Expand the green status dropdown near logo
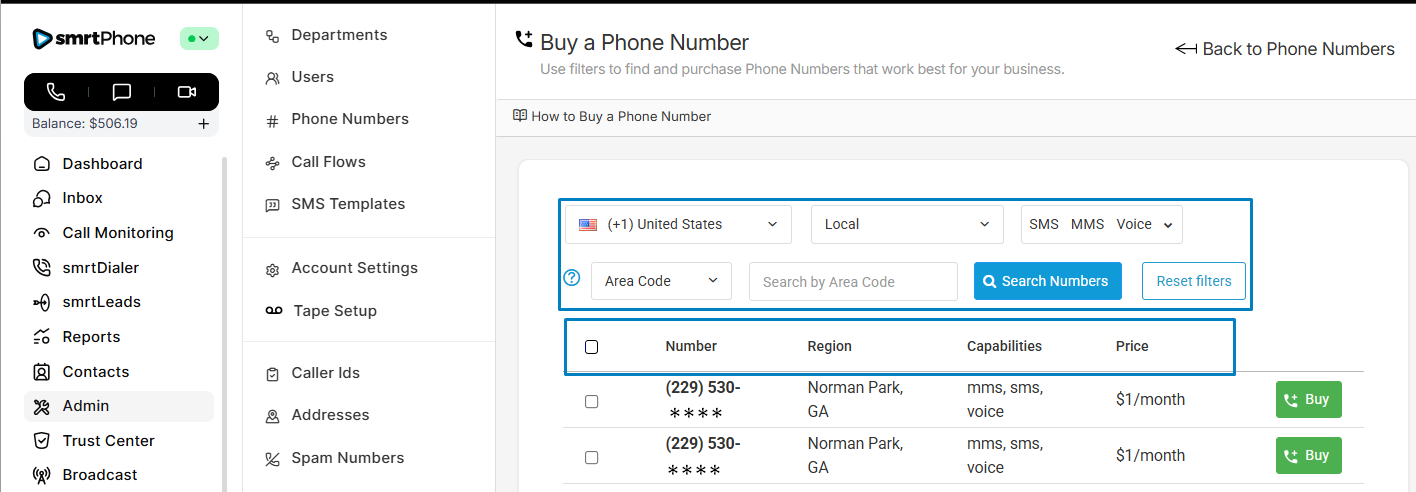The image size is (1416, 492). tap(199, 39)
